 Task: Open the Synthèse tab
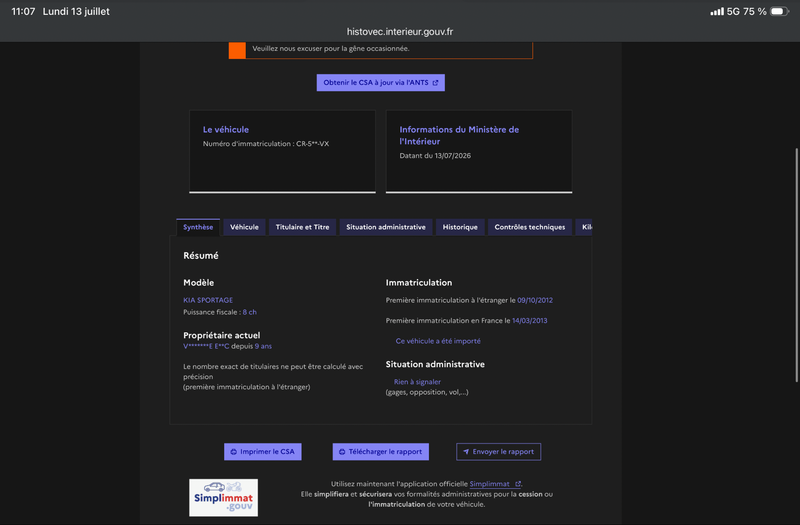pyautogui.click(x=198, y=227)
